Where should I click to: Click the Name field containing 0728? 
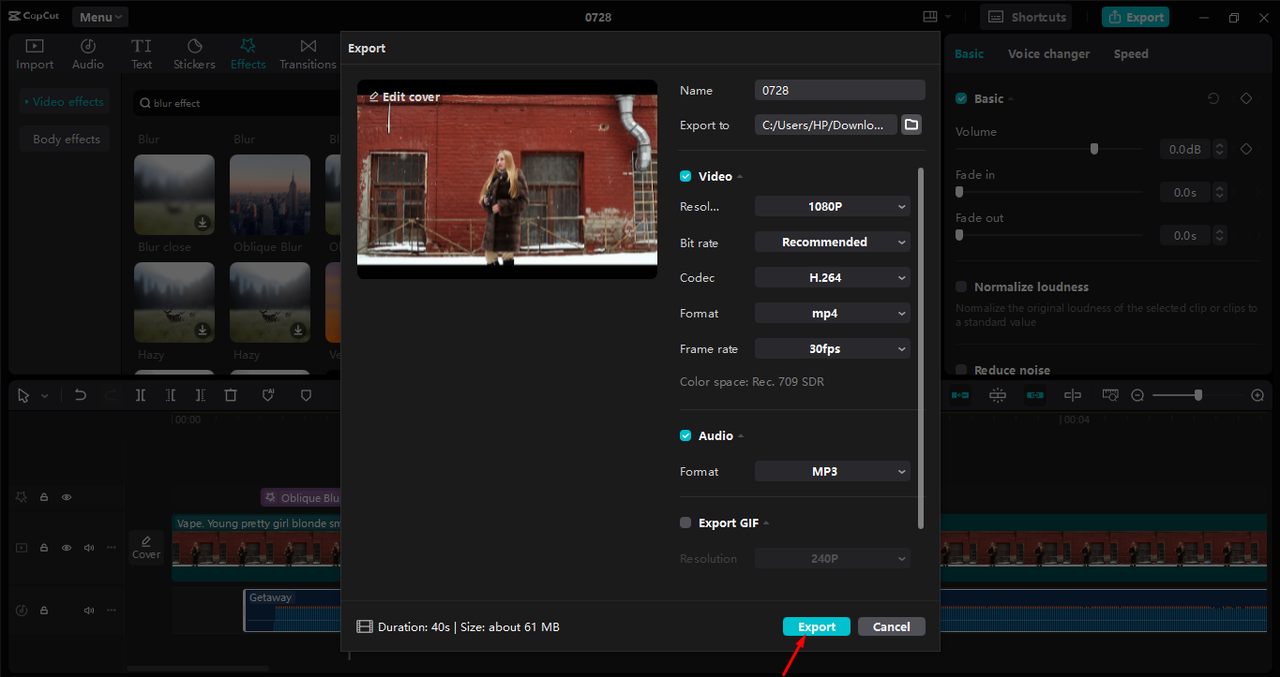(x=840, y=90)
